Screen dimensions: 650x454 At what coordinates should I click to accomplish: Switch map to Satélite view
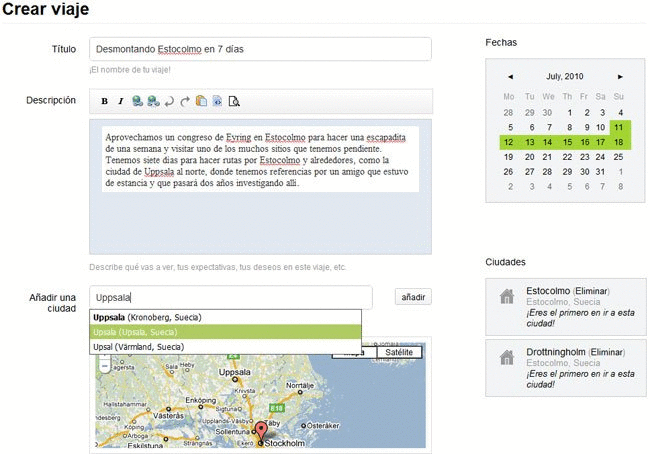tap(399, 352)
